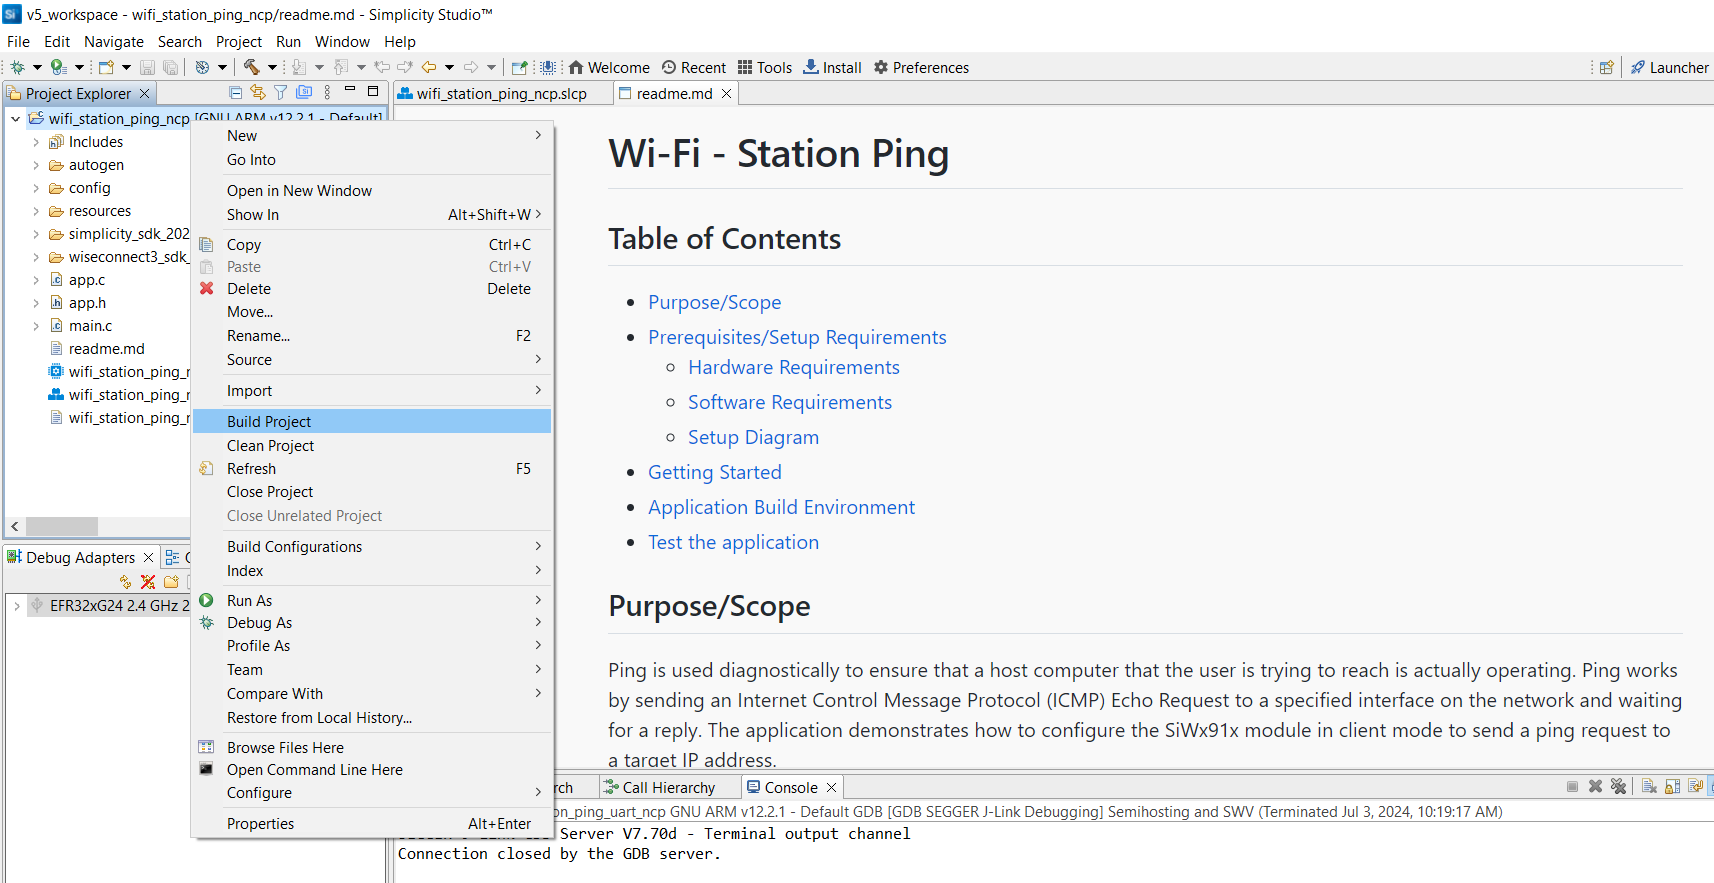The width and height of the screenshot is (1714, 883).
Task: Select Build Project from the context menu
Action: (269, 421)
